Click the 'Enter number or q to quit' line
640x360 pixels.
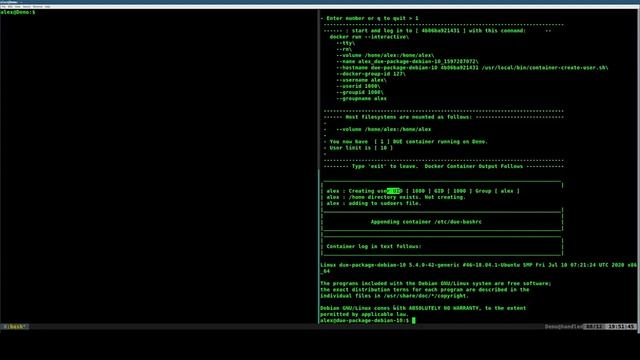click(x=369, y=18)
